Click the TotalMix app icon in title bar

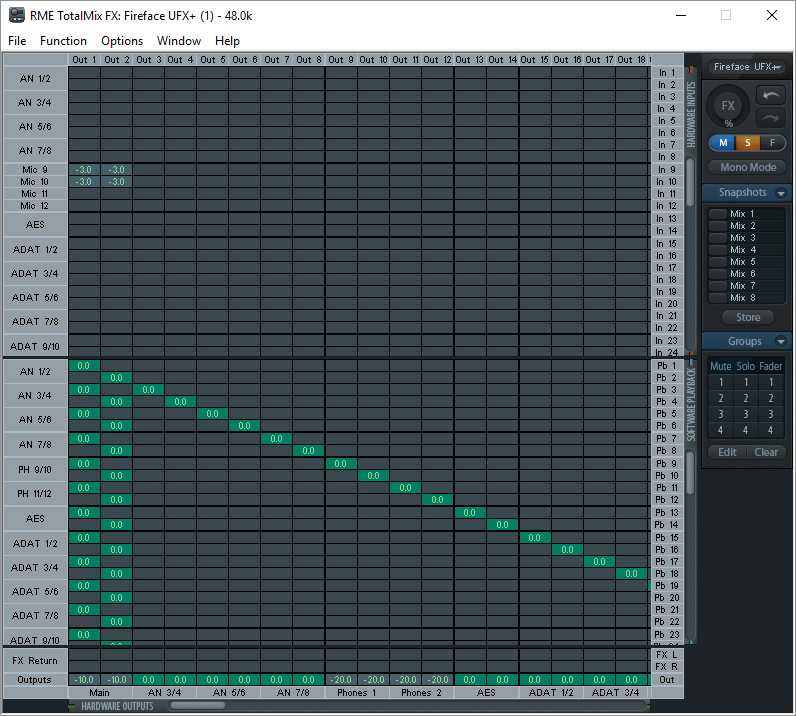coord(17,15)
